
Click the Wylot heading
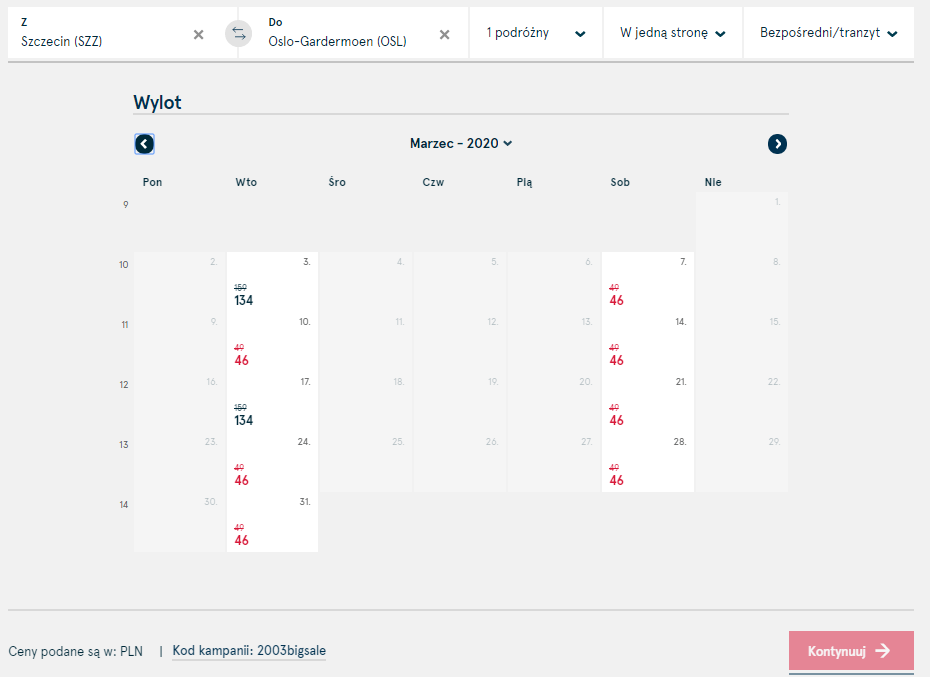[x=157, y=102]
